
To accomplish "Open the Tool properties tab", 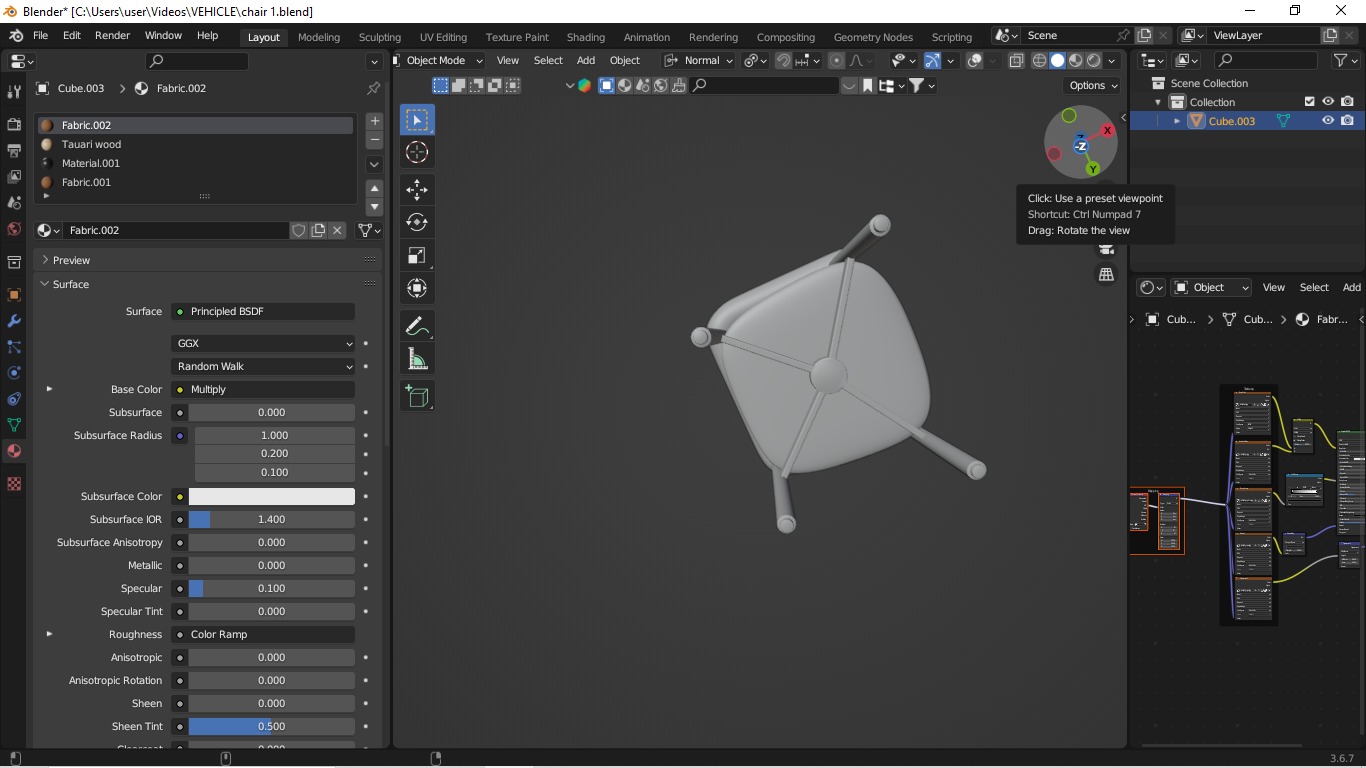I will click(14, 92).
